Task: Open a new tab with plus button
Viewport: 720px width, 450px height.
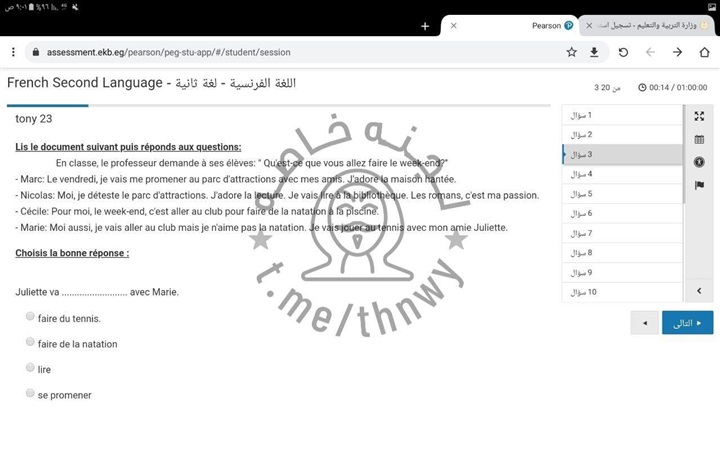Action: click(x=425, y=26)
